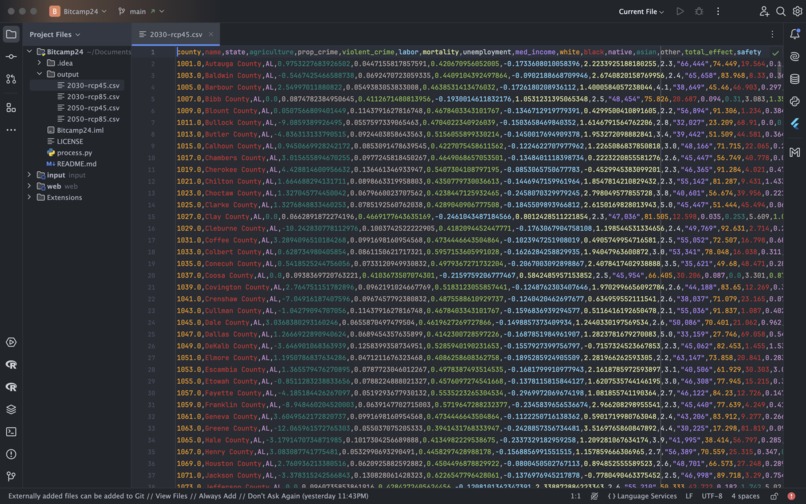Open the Notifications bell
This screenshot has width=806, height=504.
click(x=795, y=34)
